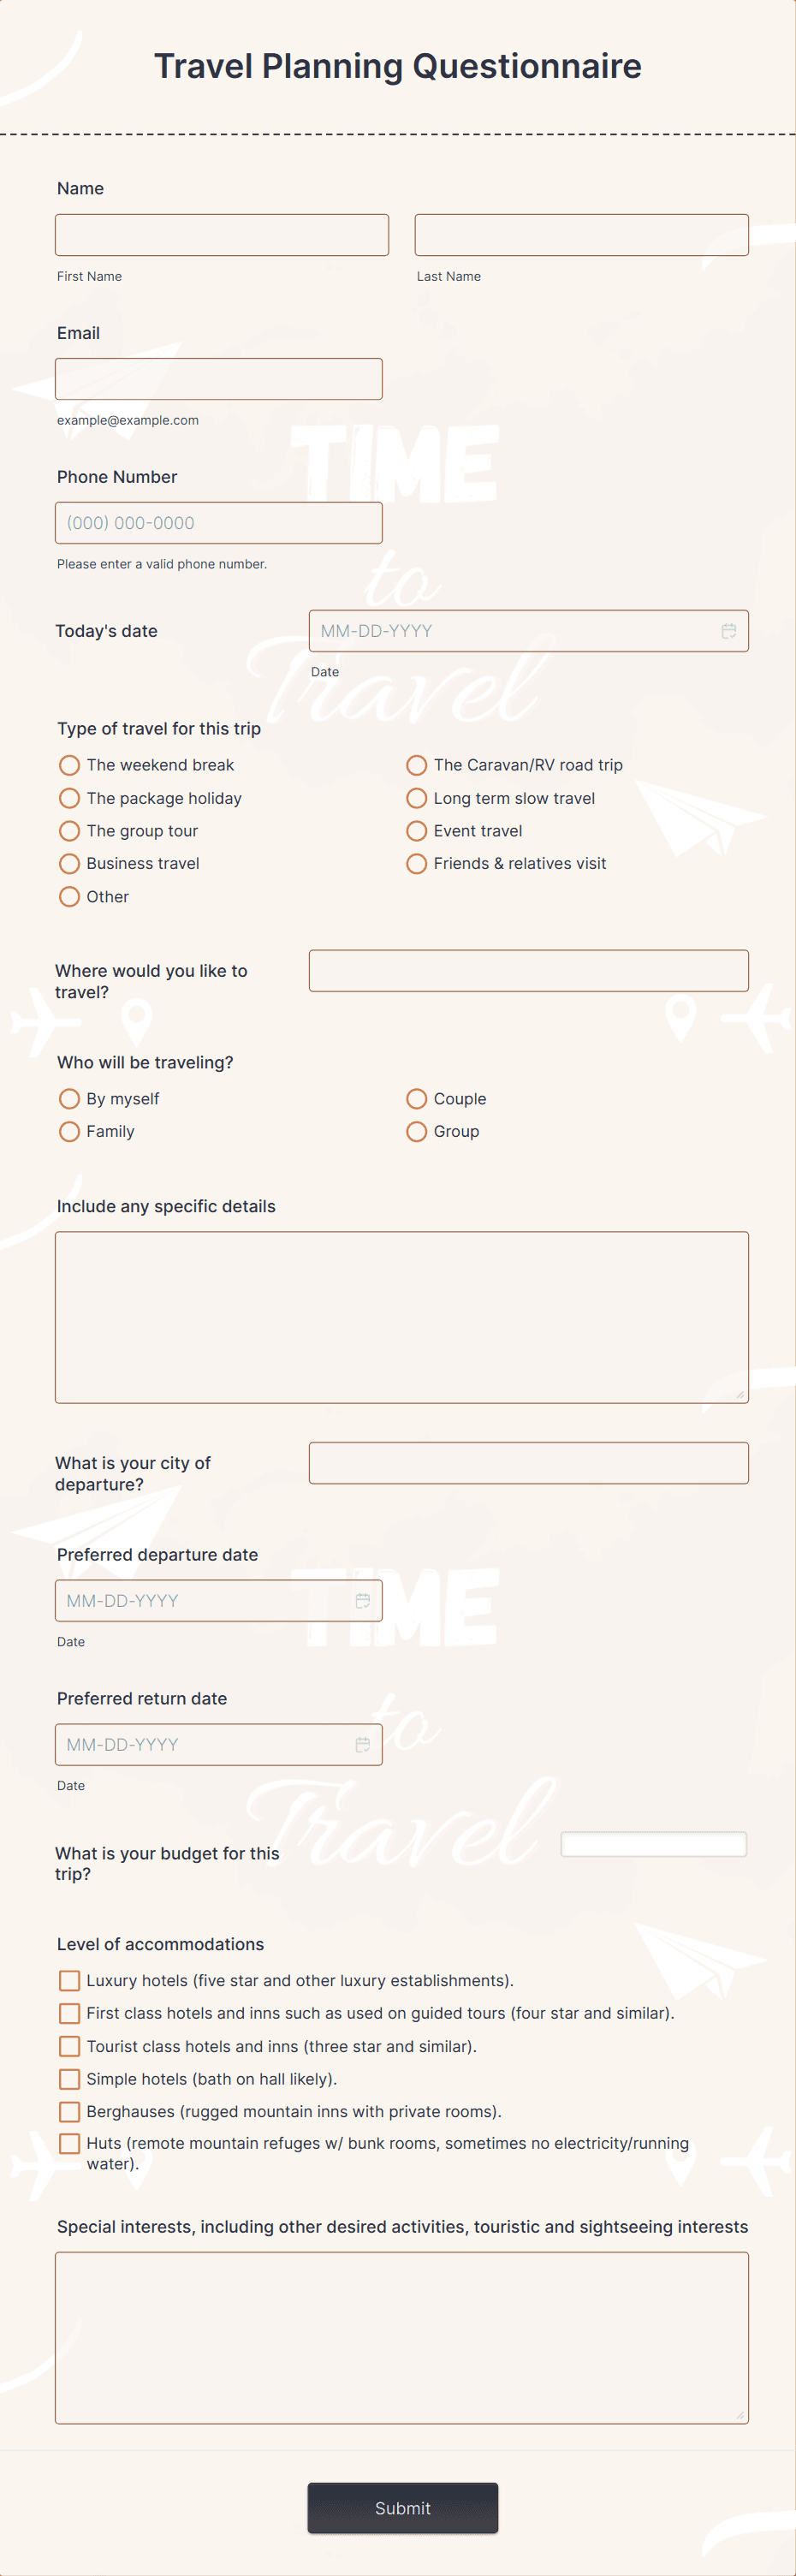This screenshot has width=796, height=2576.
Task: Choose Event travel for this trip
Action: (x=416, y=831)
